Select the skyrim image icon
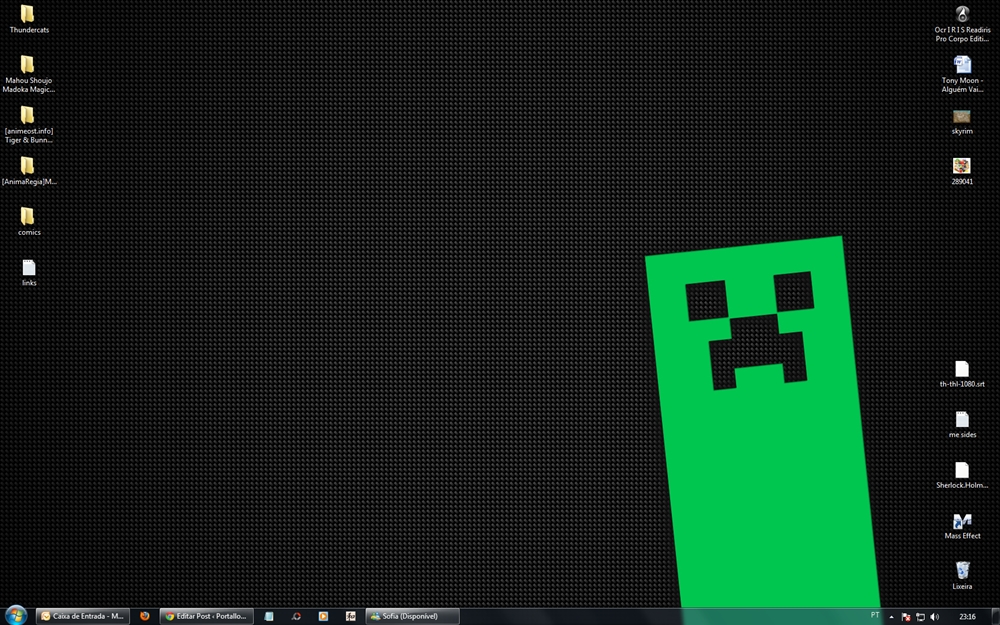This screenshot has width=1000, height=625. [962, 116]
